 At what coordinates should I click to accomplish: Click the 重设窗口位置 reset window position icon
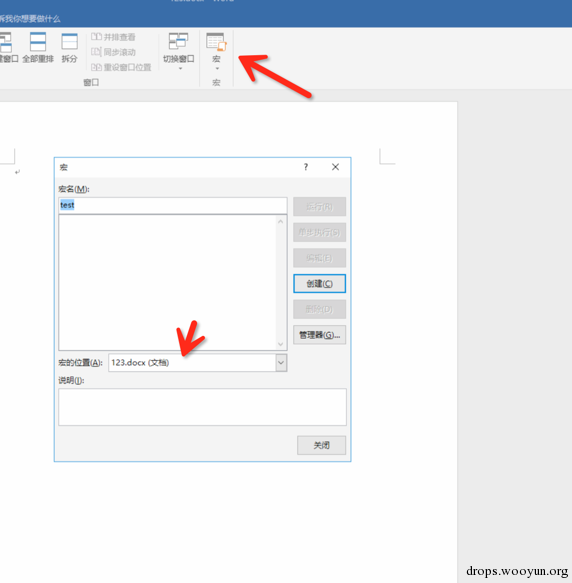pyautogui.click(x=96, y=67)
